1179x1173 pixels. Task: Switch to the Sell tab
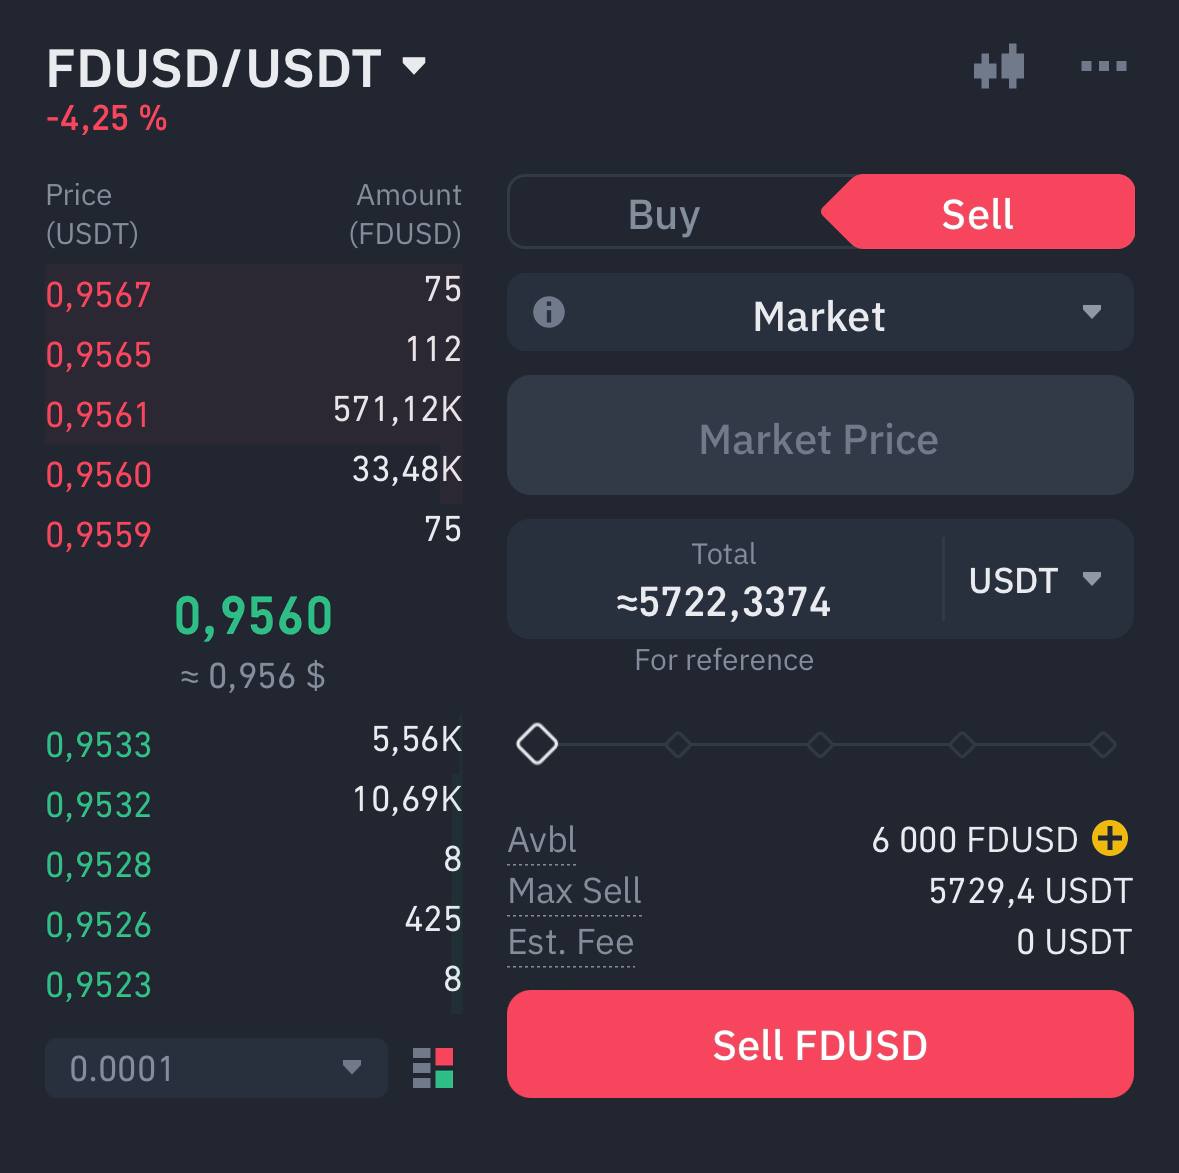(977, 213)
